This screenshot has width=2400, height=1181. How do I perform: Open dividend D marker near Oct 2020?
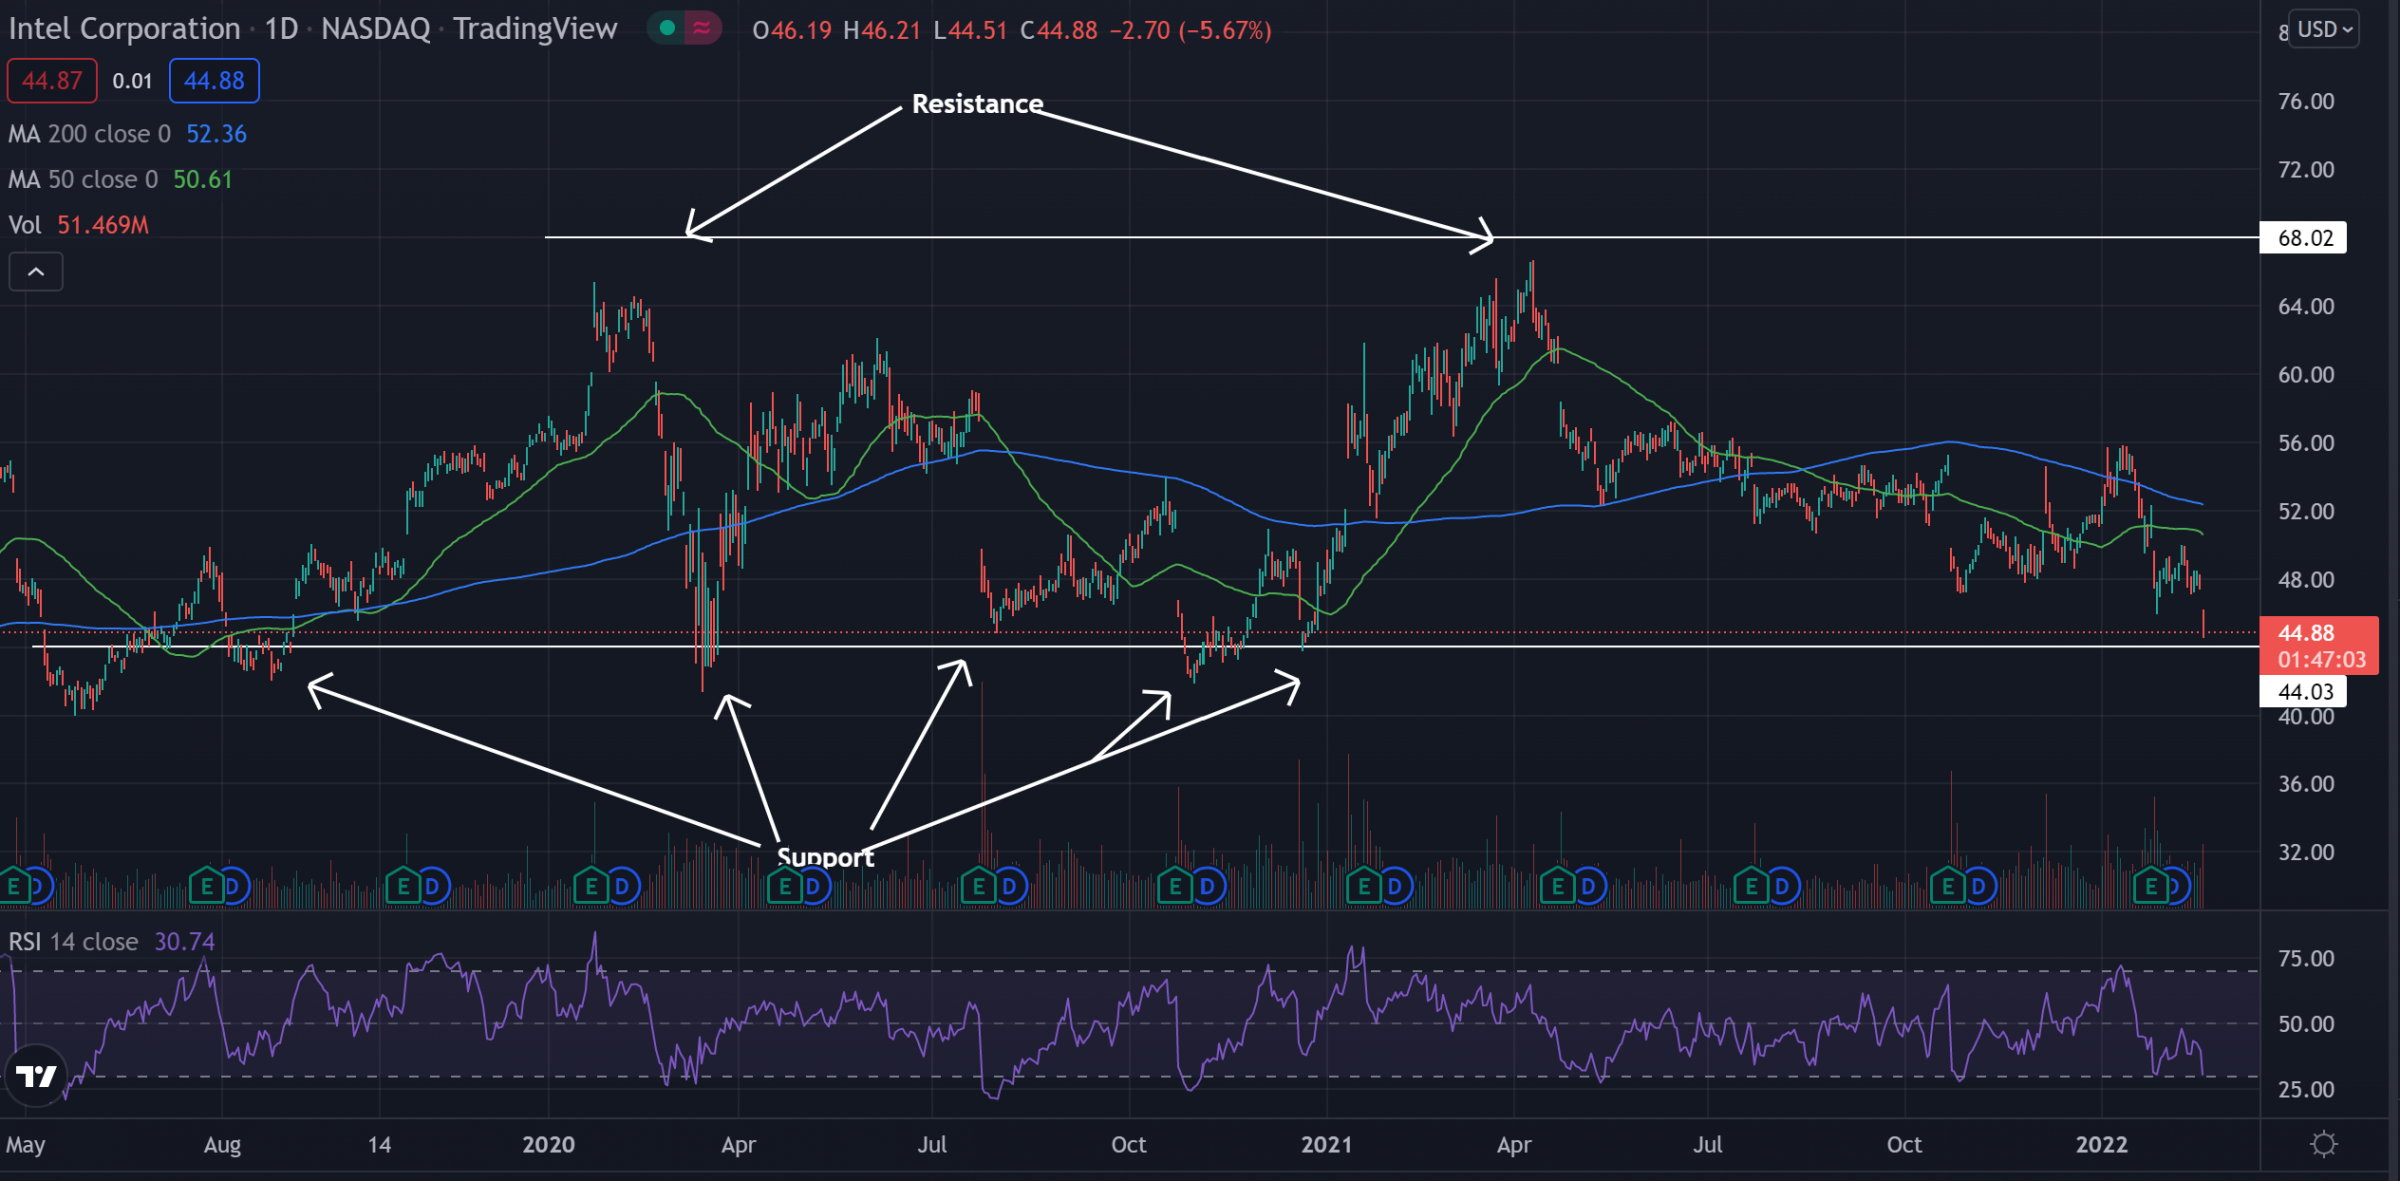[x=1207, y=886]
